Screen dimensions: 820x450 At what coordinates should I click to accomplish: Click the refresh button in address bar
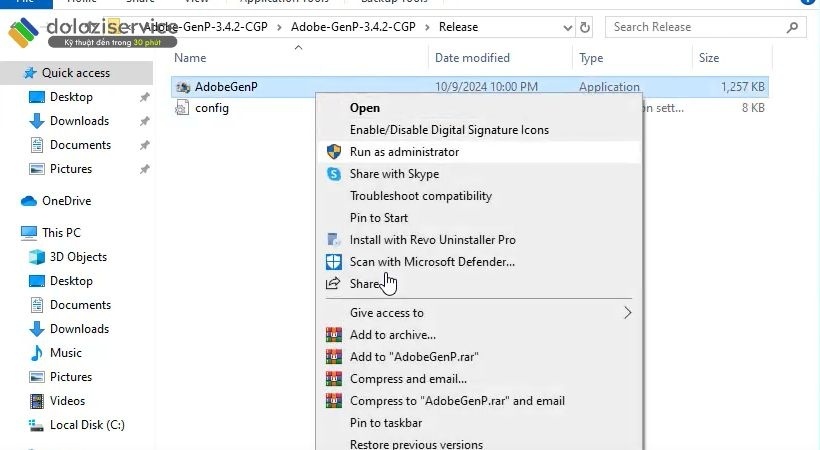click(x=585, y=27)
